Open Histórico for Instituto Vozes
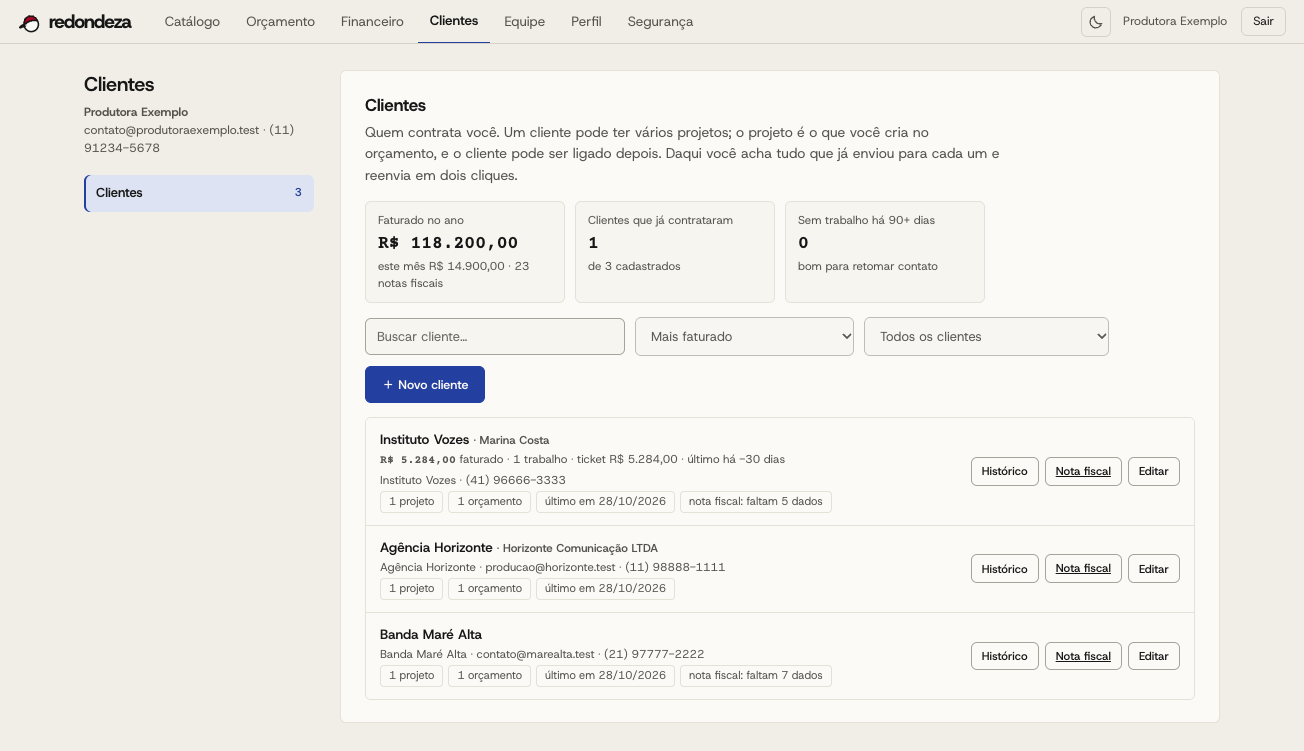The width and height of the screenshot is (1304, 751). pyautogui.click(x=1004, y=471)
